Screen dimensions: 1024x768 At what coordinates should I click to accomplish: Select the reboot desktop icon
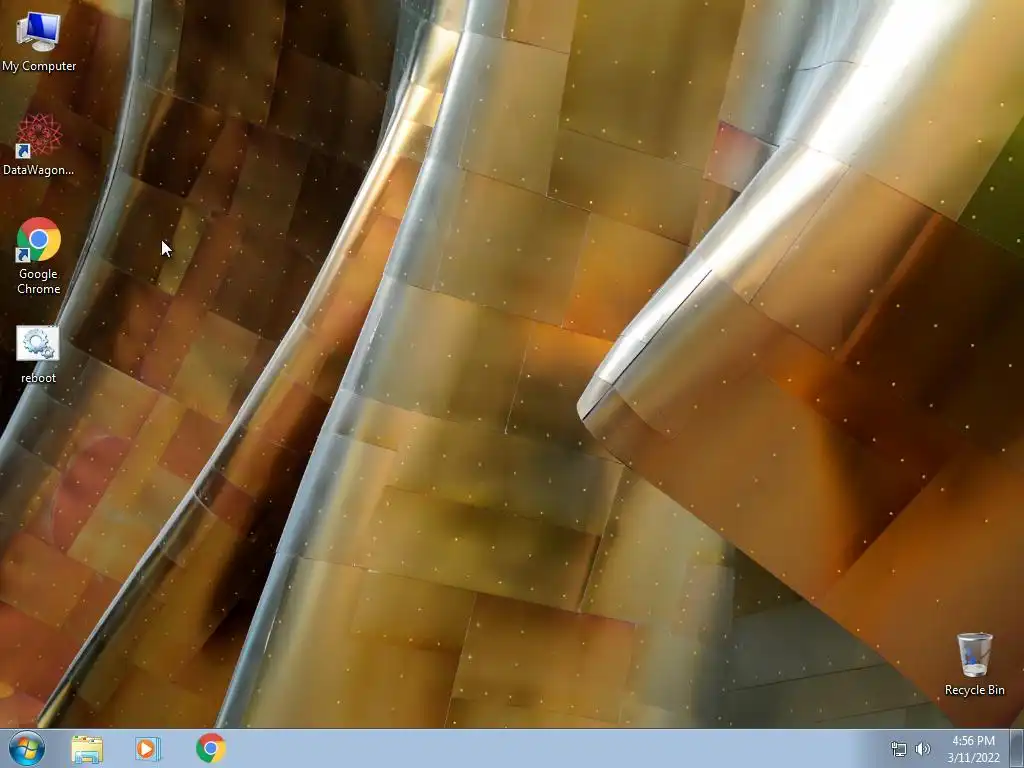pyautogui.click(x=38, y=354)
